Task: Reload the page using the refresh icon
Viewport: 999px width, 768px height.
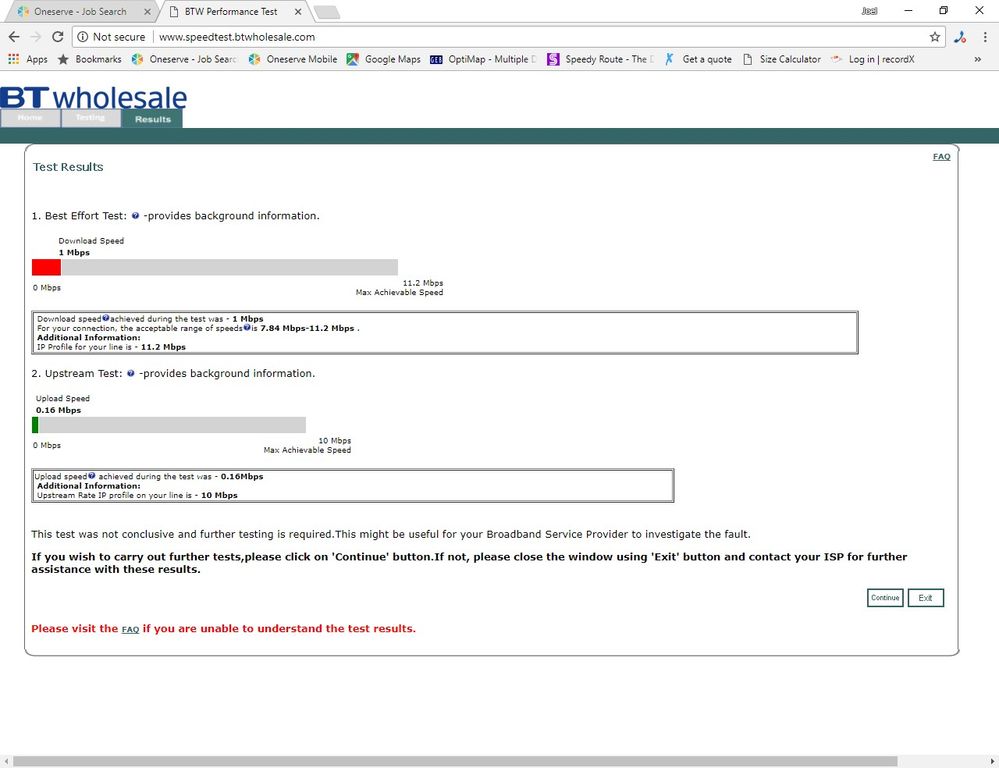Action: (x=58, y=37)
